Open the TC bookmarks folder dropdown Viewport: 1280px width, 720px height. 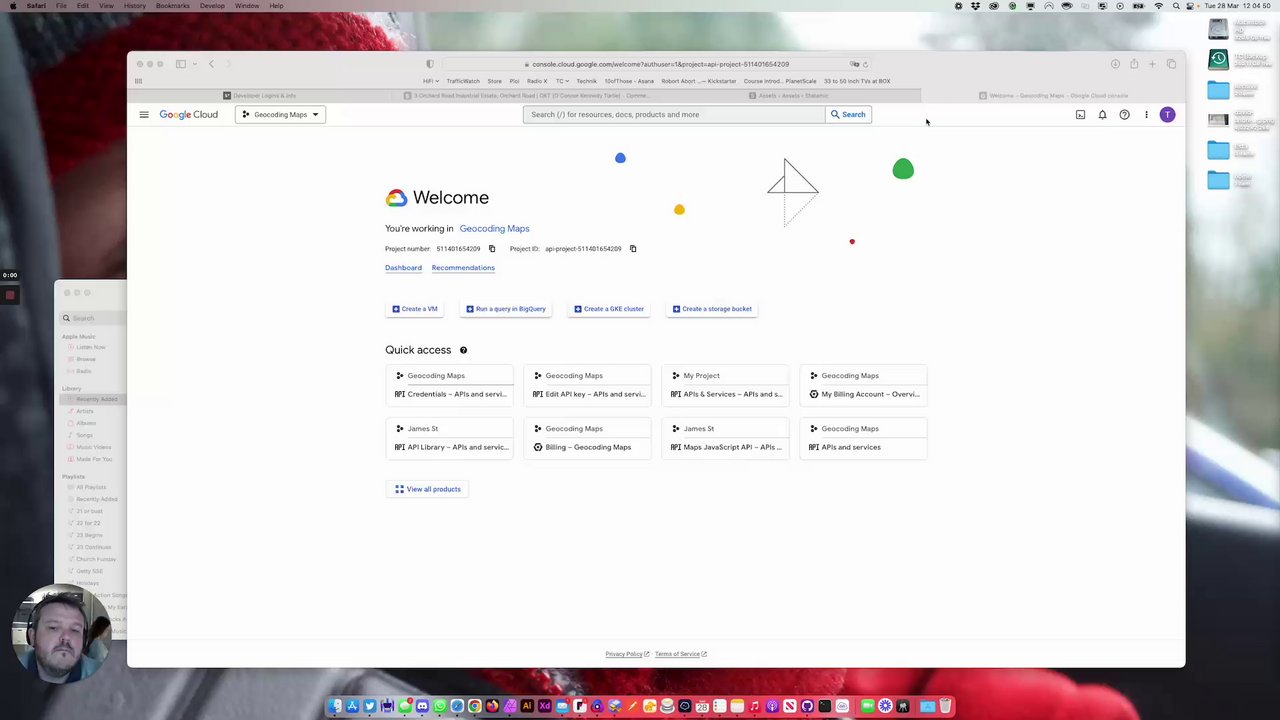(x=562, y=81)
